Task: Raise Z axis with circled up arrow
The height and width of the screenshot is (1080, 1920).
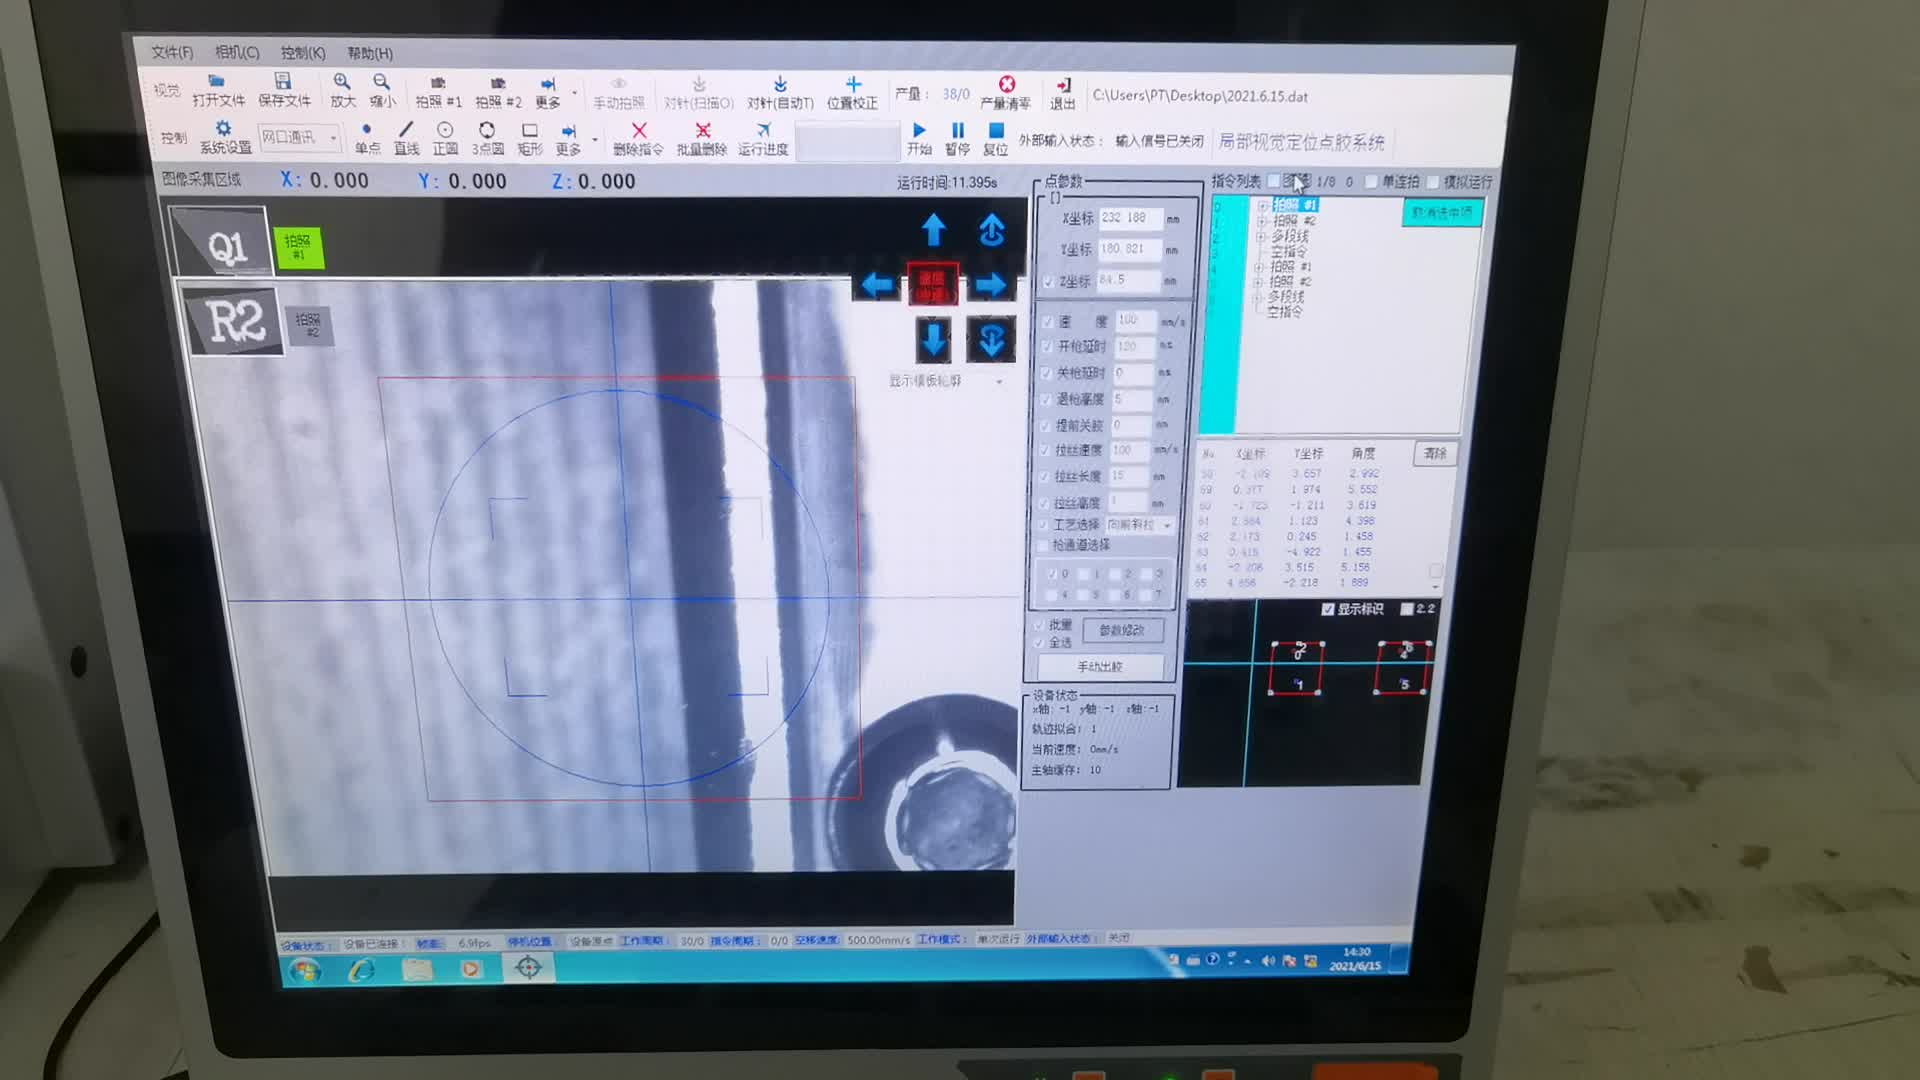Action: [x=991, y=230]
